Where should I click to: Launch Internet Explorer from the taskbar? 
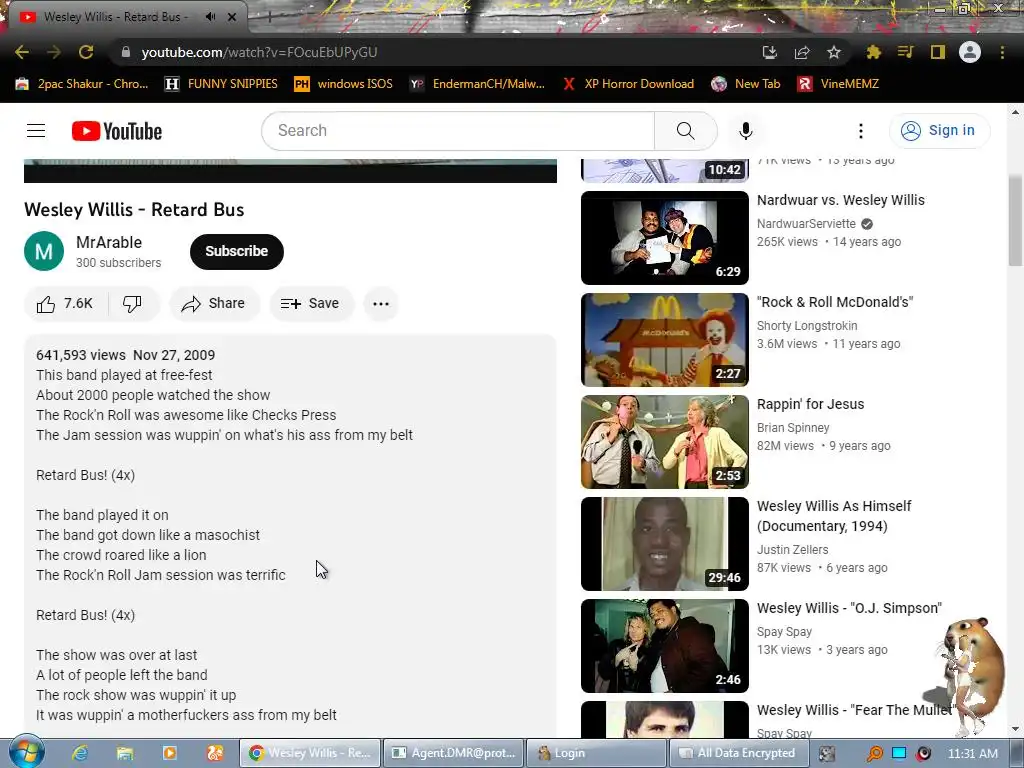click(x=80, y=754)
